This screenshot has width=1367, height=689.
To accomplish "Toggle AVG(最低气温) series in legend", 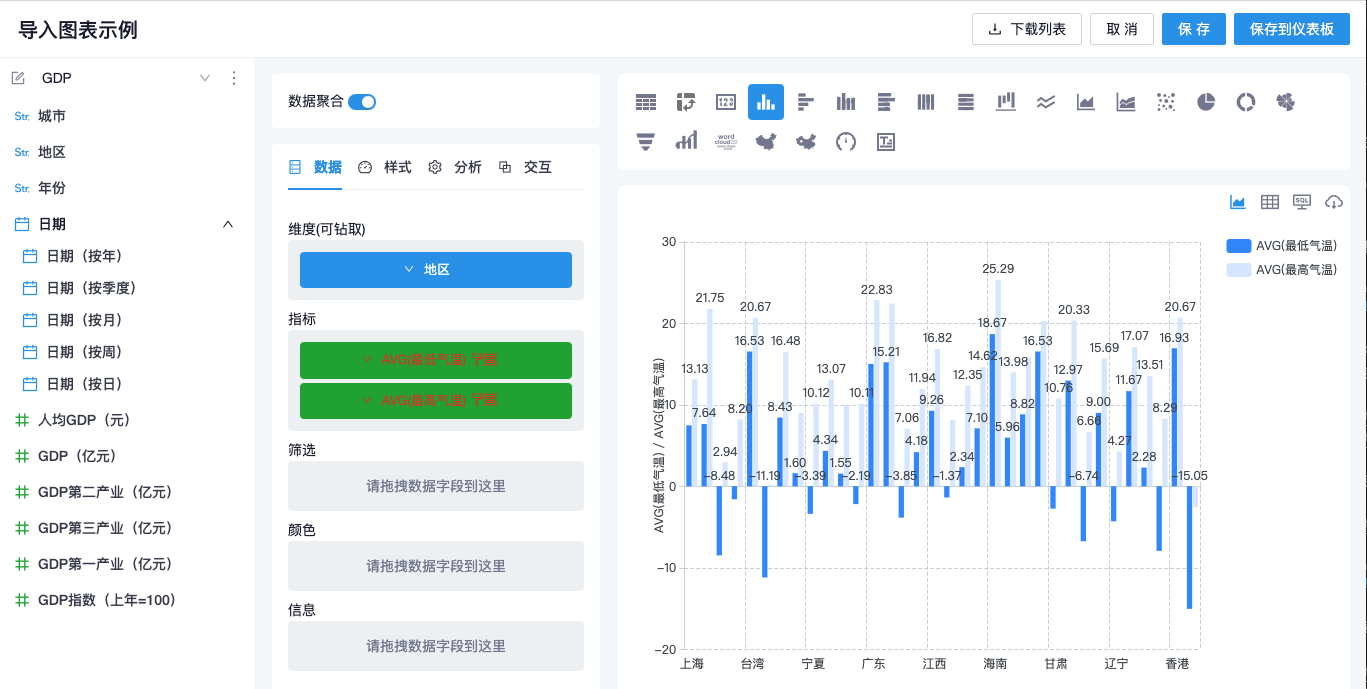I will tap(1281, 246).
